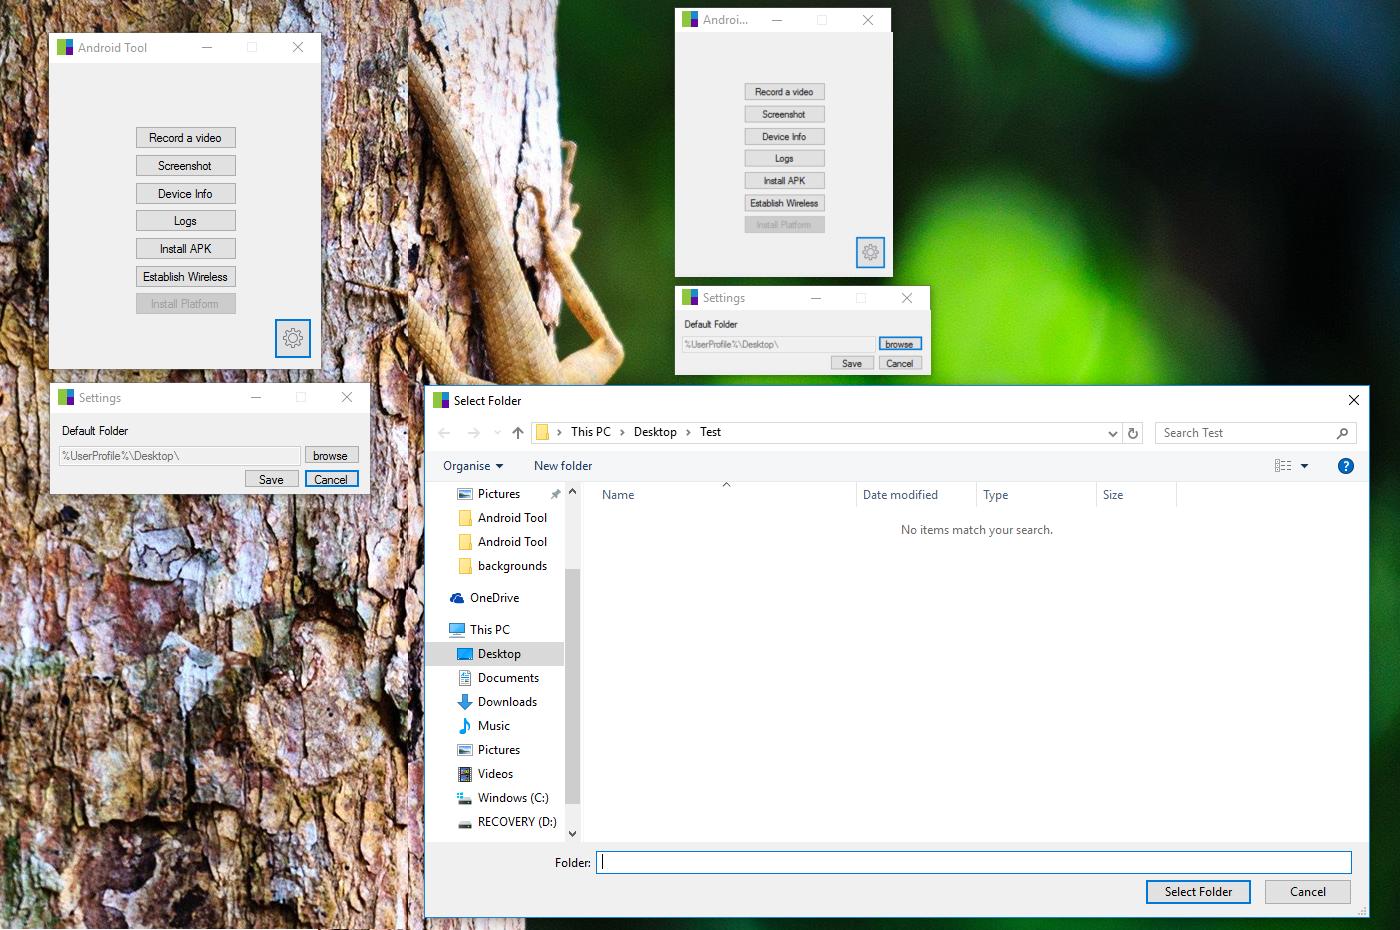Navigate back in the Select Folder dialog
Viewport: 1400px width, 930px height.
click(444, 432)
